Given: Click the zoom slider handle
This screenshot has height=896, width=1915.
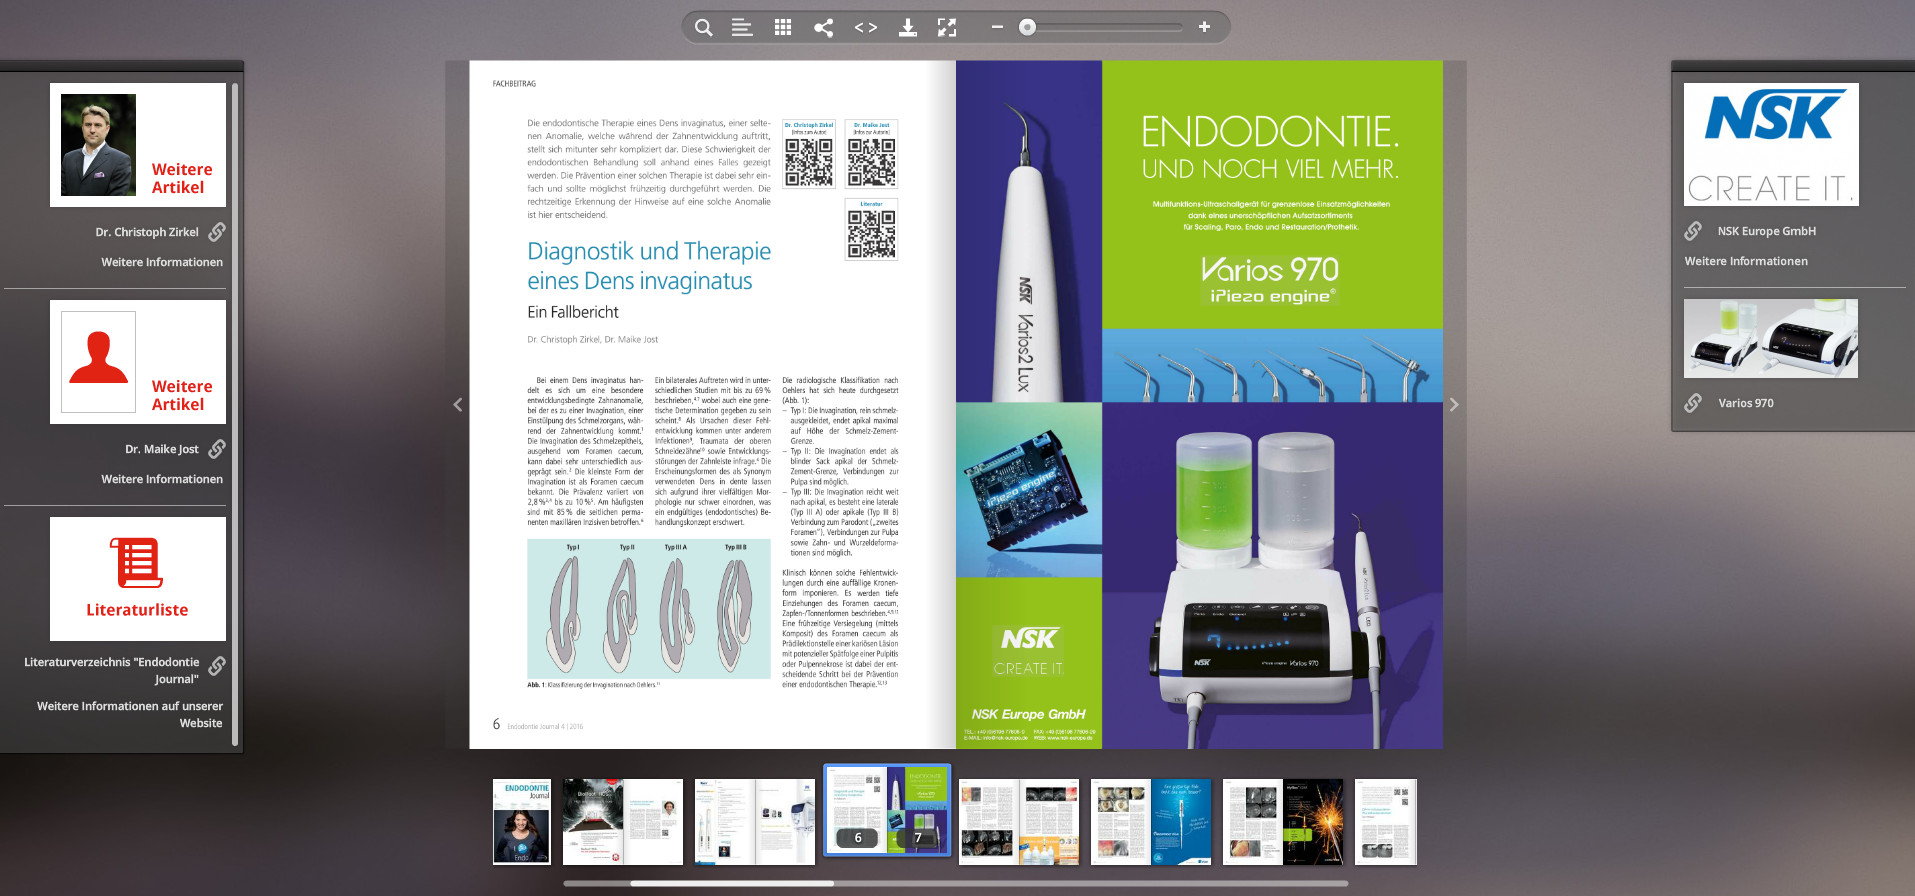Looking at the screenshot, I should click(x=1027, y=27).
